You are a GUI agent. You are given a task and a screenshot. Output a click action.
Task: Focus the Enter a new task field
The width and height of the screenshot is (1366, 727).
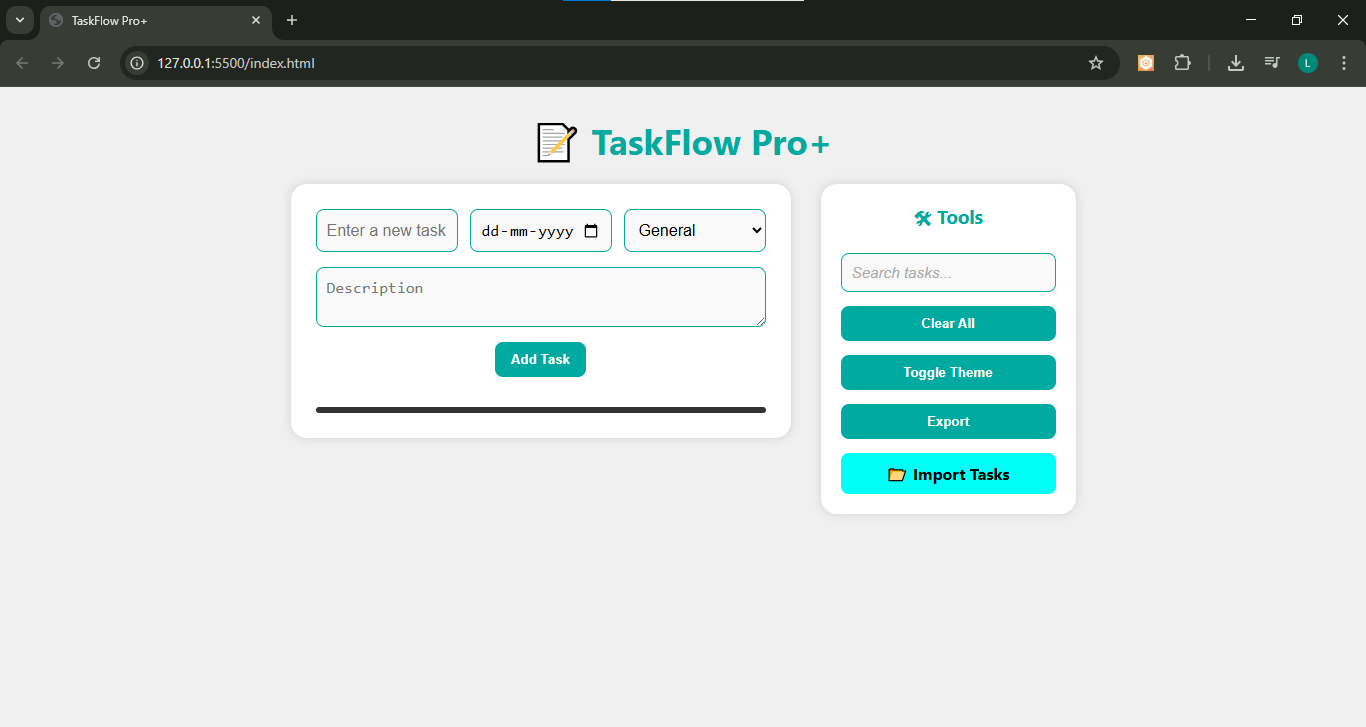click(387, 230)
